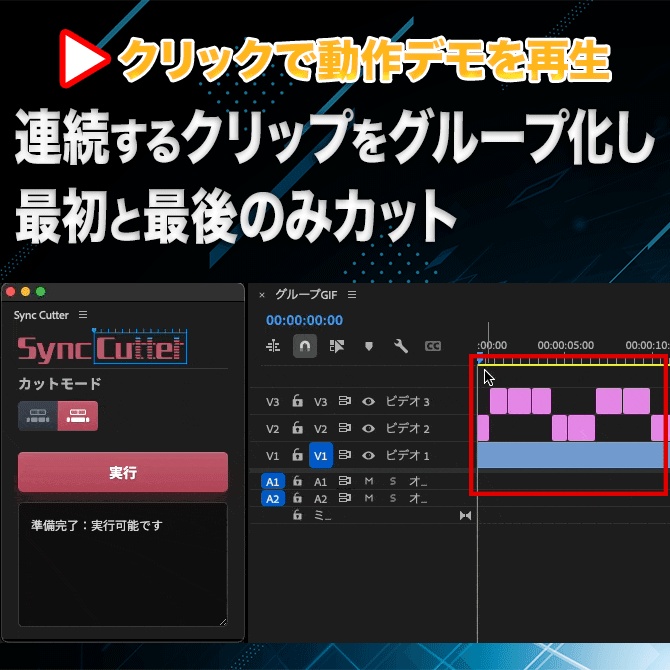Toggle insert sequences as nests icon
The height and width of the screenshot is (670, 670).
click(273, 346)
